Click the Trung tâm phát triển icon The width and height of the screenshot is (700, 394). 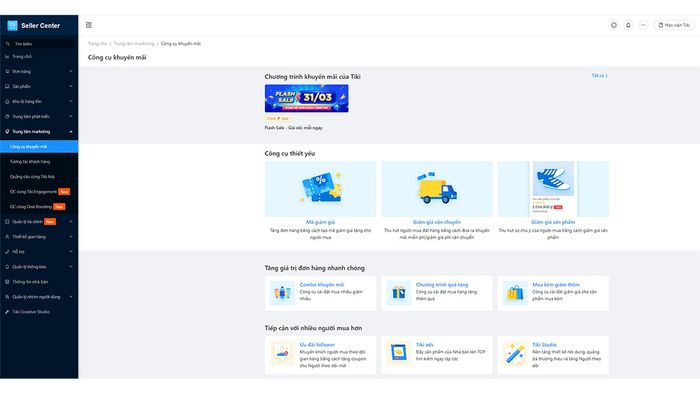click(7, 116)
